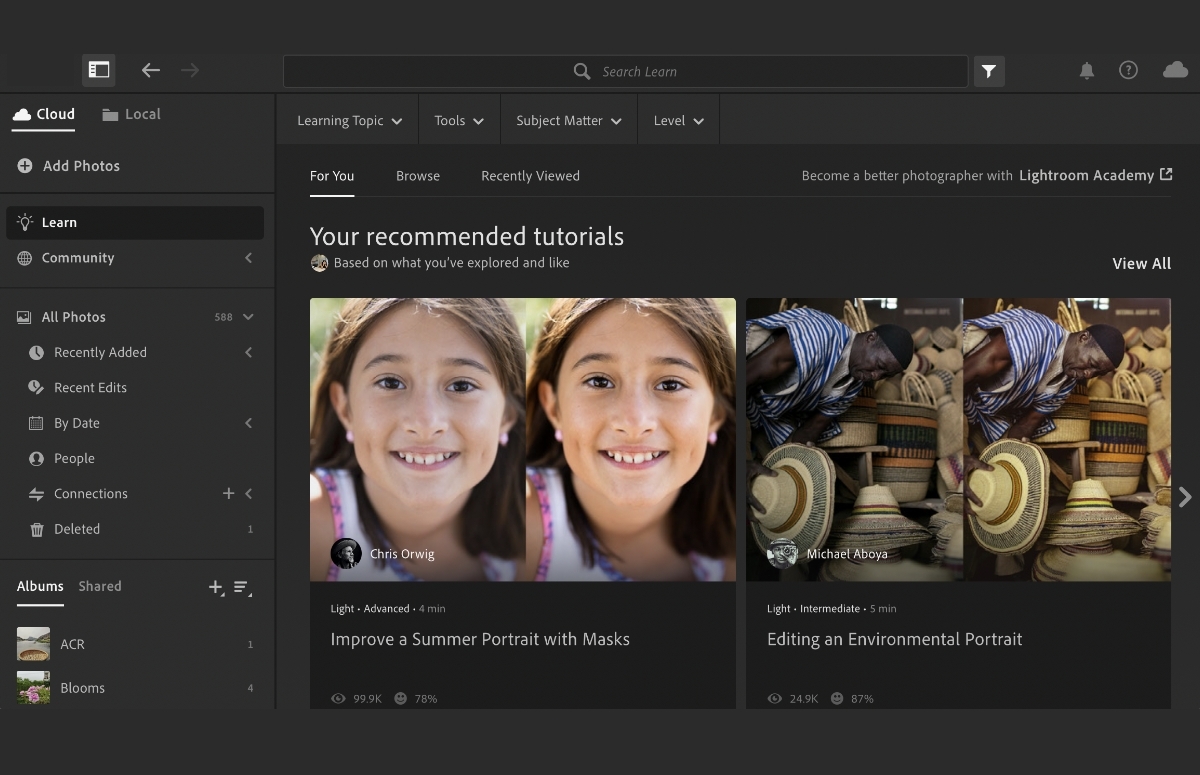
Task: Open notifications bell icon
Action: 1086,71
